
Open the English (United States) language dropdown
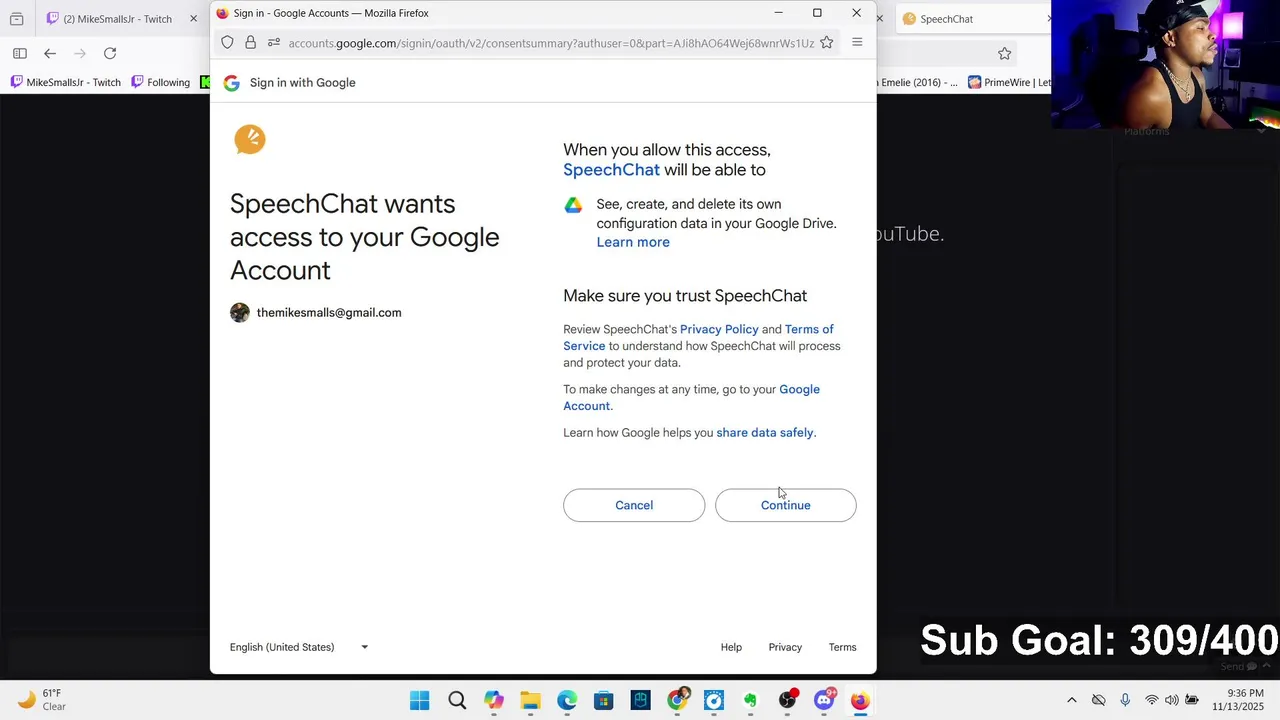pos(299,647)
